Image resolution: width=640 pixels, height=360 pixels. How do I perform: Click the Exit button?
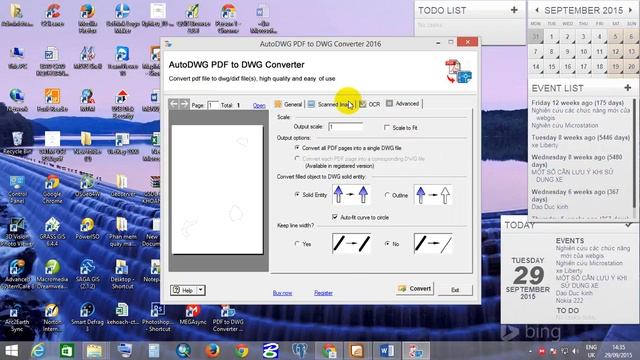pos(455,290)
